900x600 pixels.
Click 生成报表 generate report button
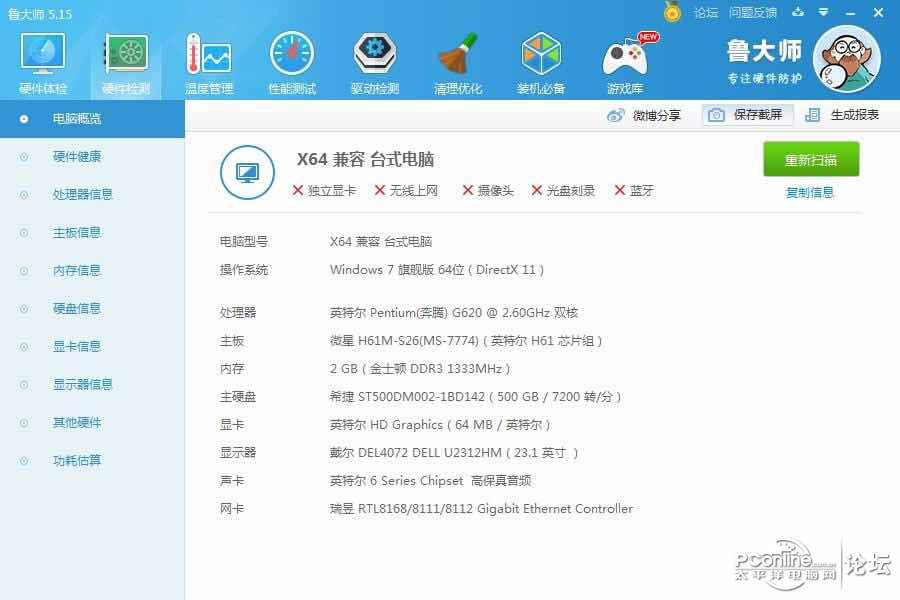842,115
